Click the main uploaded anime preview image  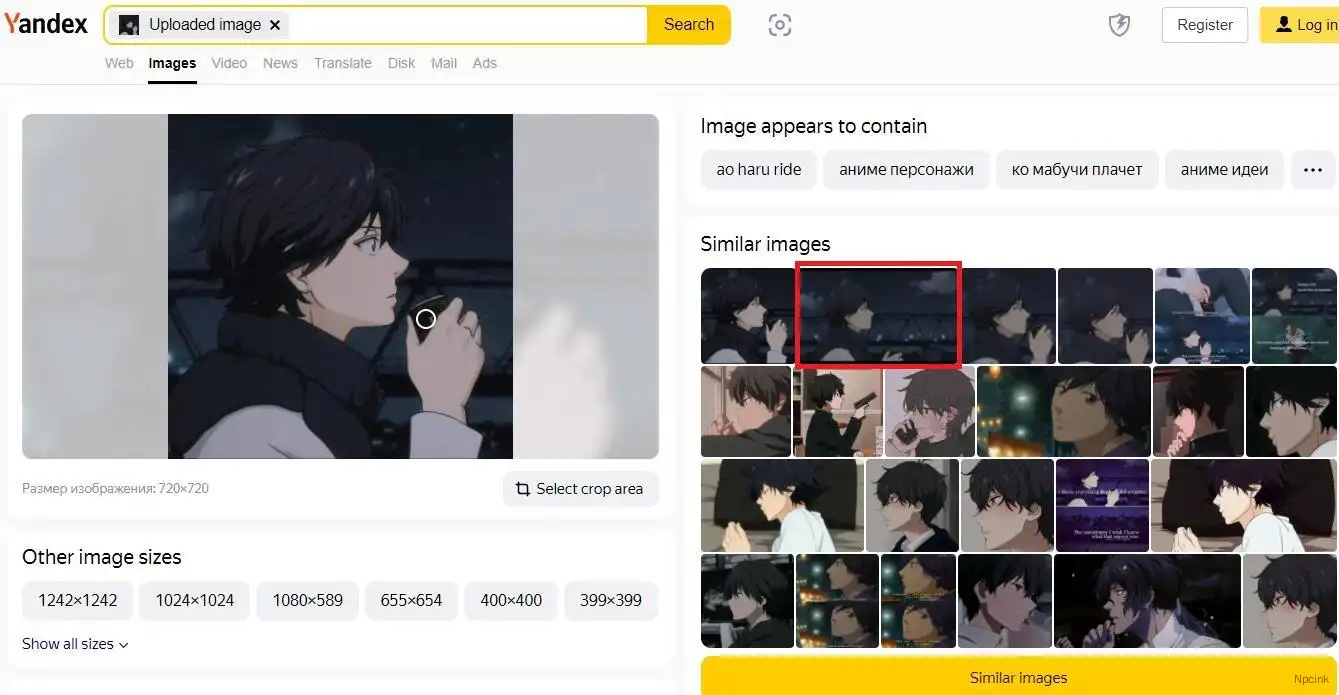pos(340,286)
